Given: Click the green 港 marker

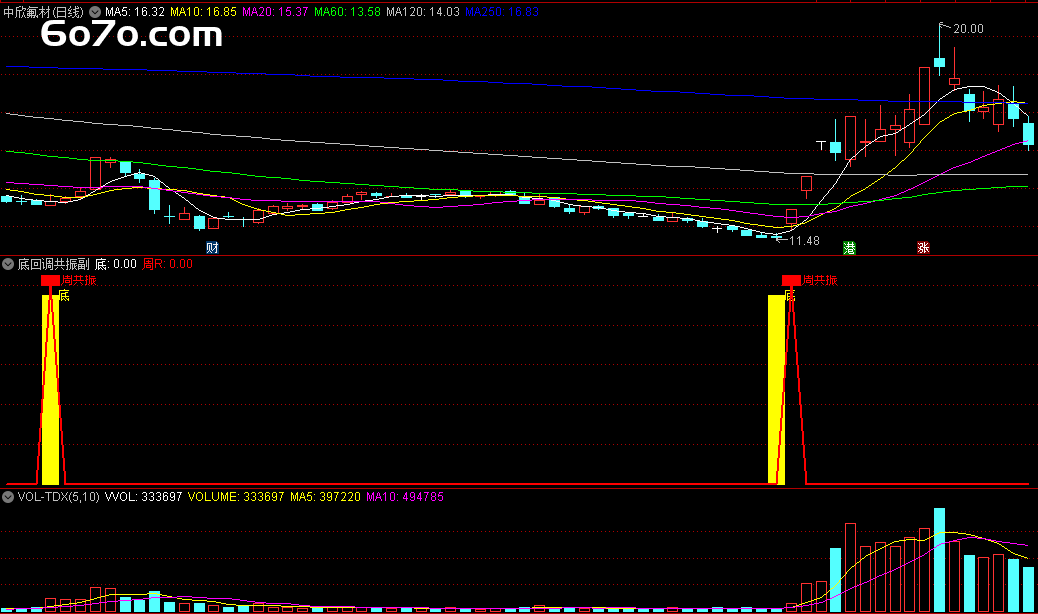Looking at the screenshot, I should (849, 247).
